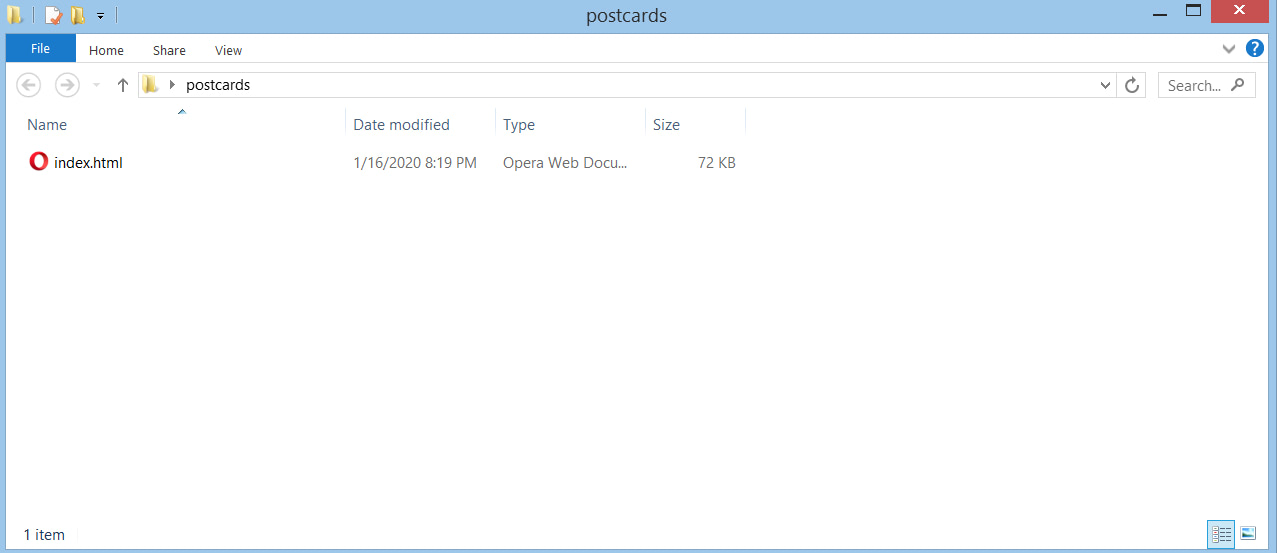Image resolution: width=1277 pixels, height=553 pixels.
Task: Click postcards in the address bar
Action: pyautogui.click(x=218, y=85)
